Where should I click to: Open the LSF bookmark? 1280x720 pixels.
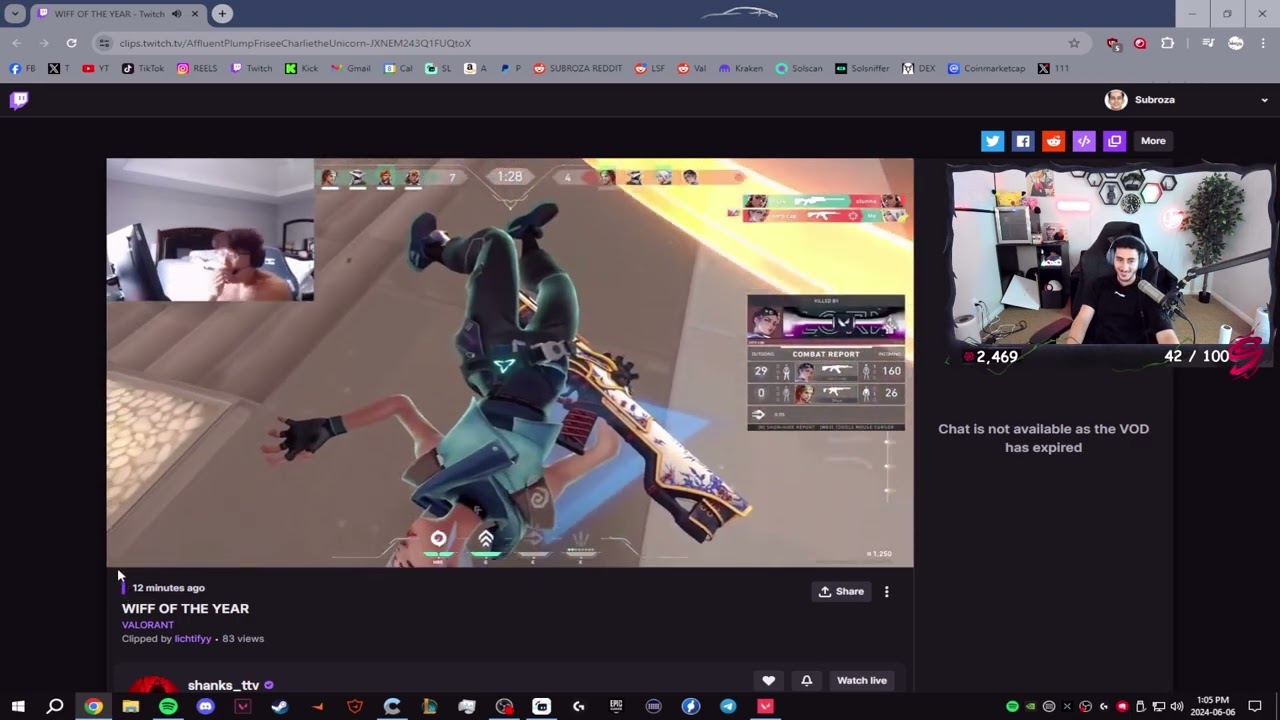coord(649,68)
